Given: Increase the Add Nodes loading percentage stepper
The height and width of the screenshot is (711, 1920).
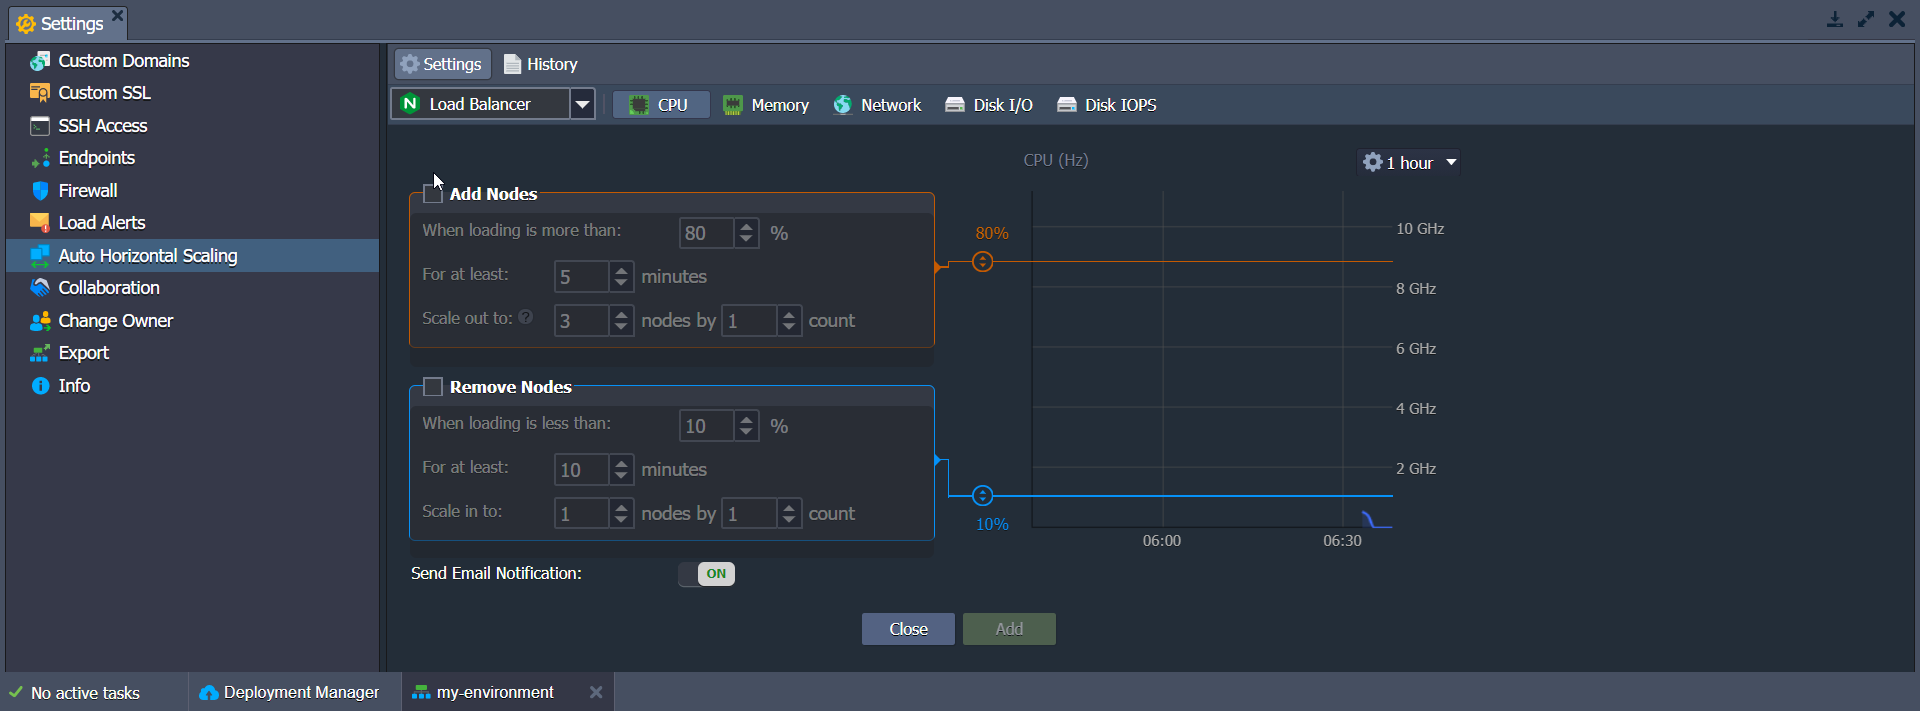Looking at the screenshot, I should click(x=746, y=227).
